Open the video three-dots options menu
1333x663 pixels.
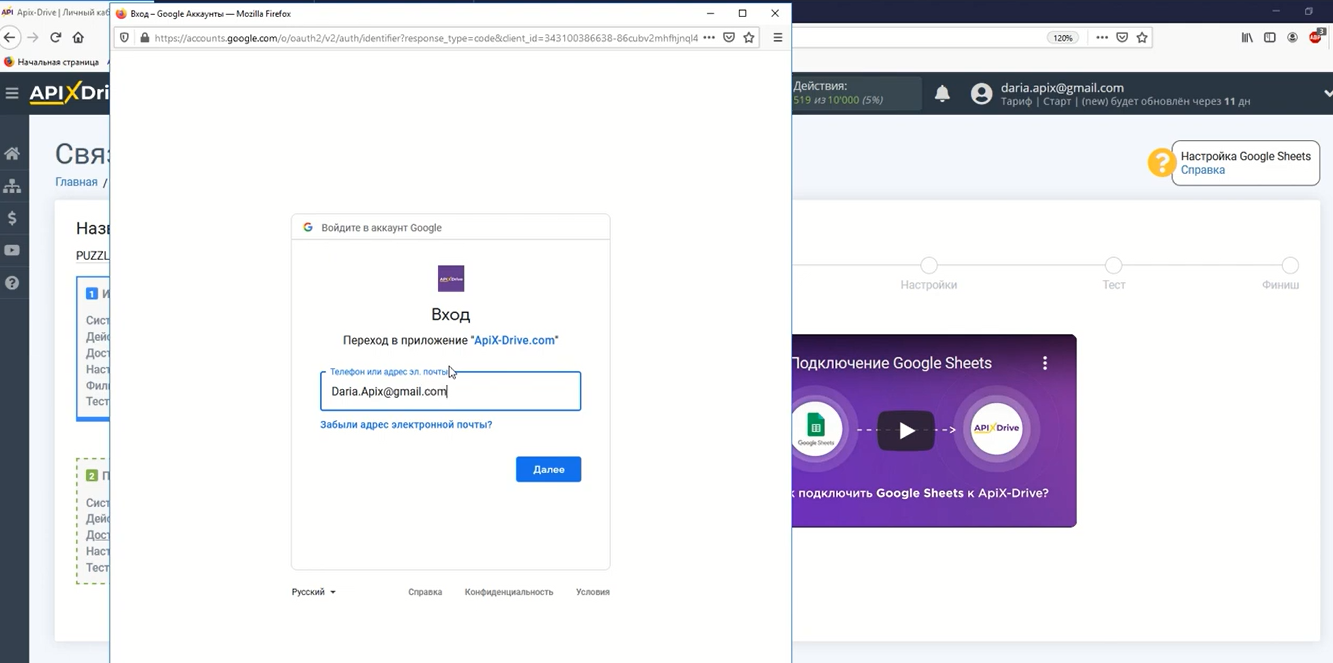[x=1045, y=363]
